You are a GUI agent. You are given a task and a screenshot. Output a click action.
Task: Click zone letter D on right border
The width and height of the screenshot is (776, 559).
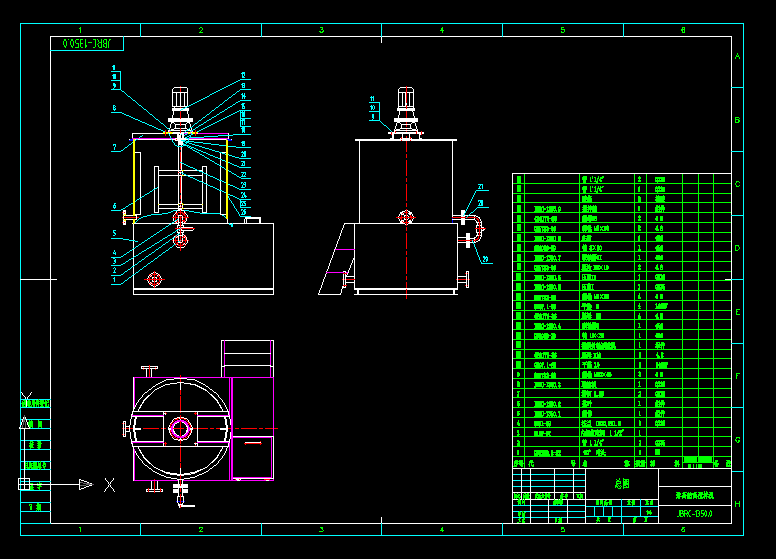tap(737, 248)
